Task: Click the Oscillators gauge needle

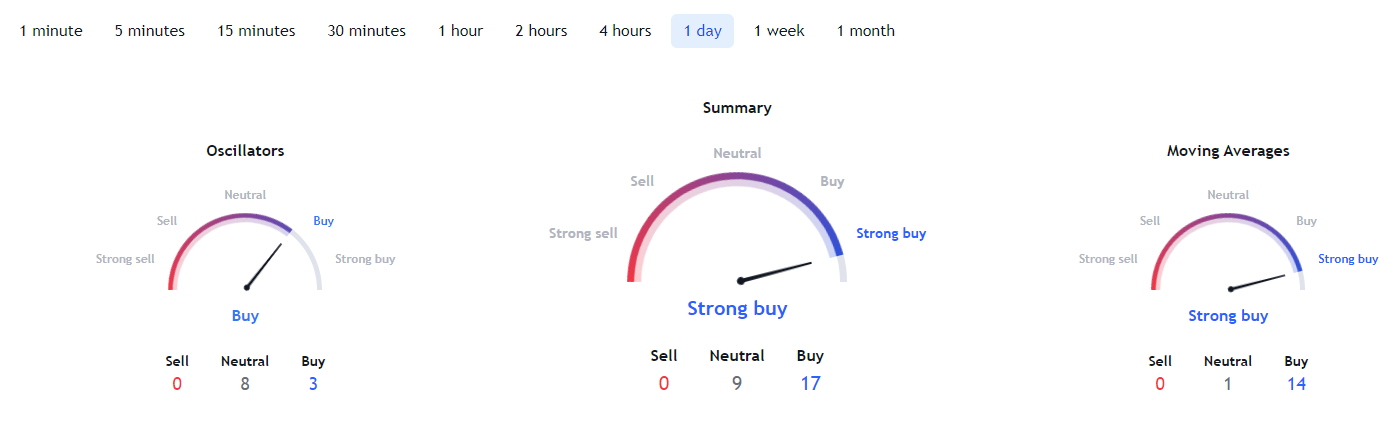Action: point(264,265)
